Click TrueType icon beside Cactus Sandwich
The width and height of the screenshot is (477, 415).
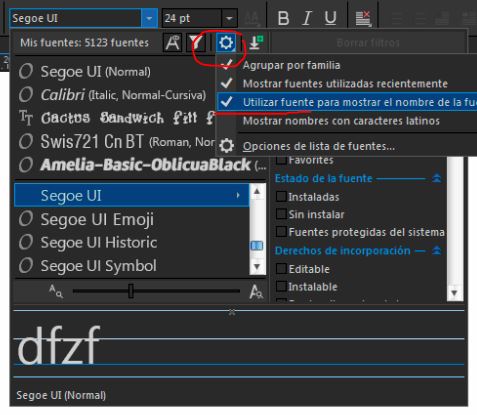[26, 118]
